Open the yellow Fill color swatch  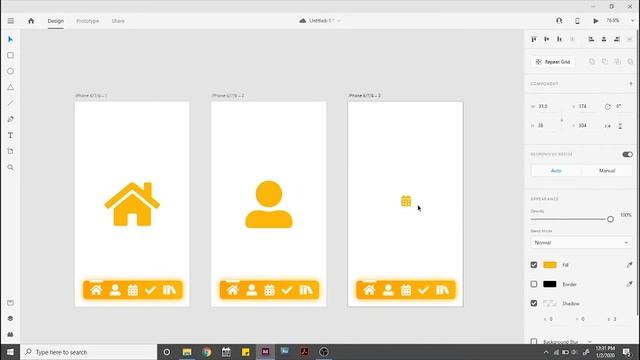tap(549, 265)
